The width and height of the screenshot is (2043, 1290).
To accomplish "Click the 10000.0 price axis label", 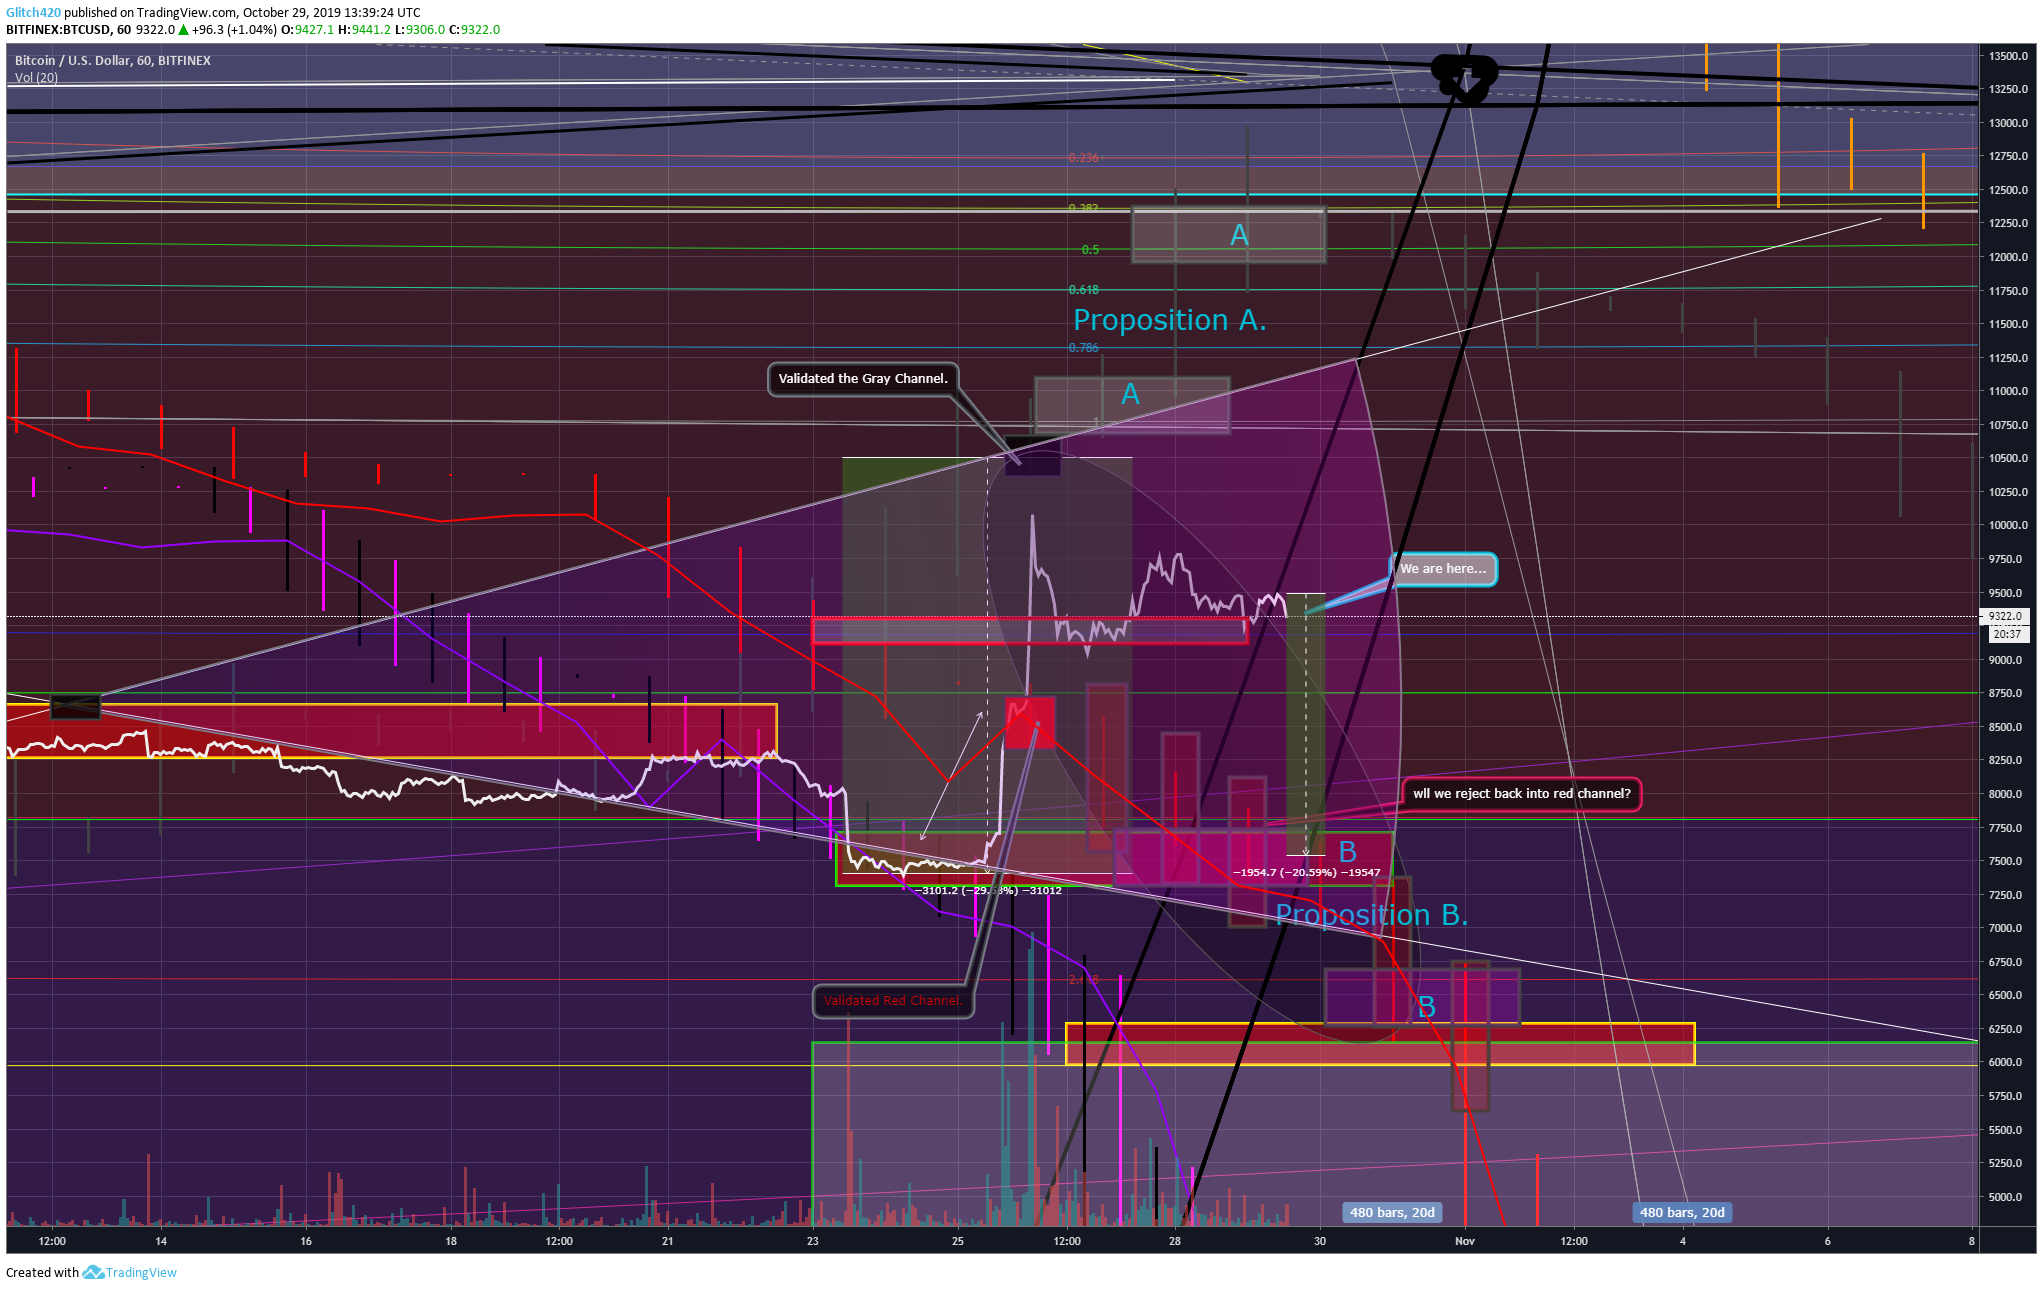I will 2009,525.
